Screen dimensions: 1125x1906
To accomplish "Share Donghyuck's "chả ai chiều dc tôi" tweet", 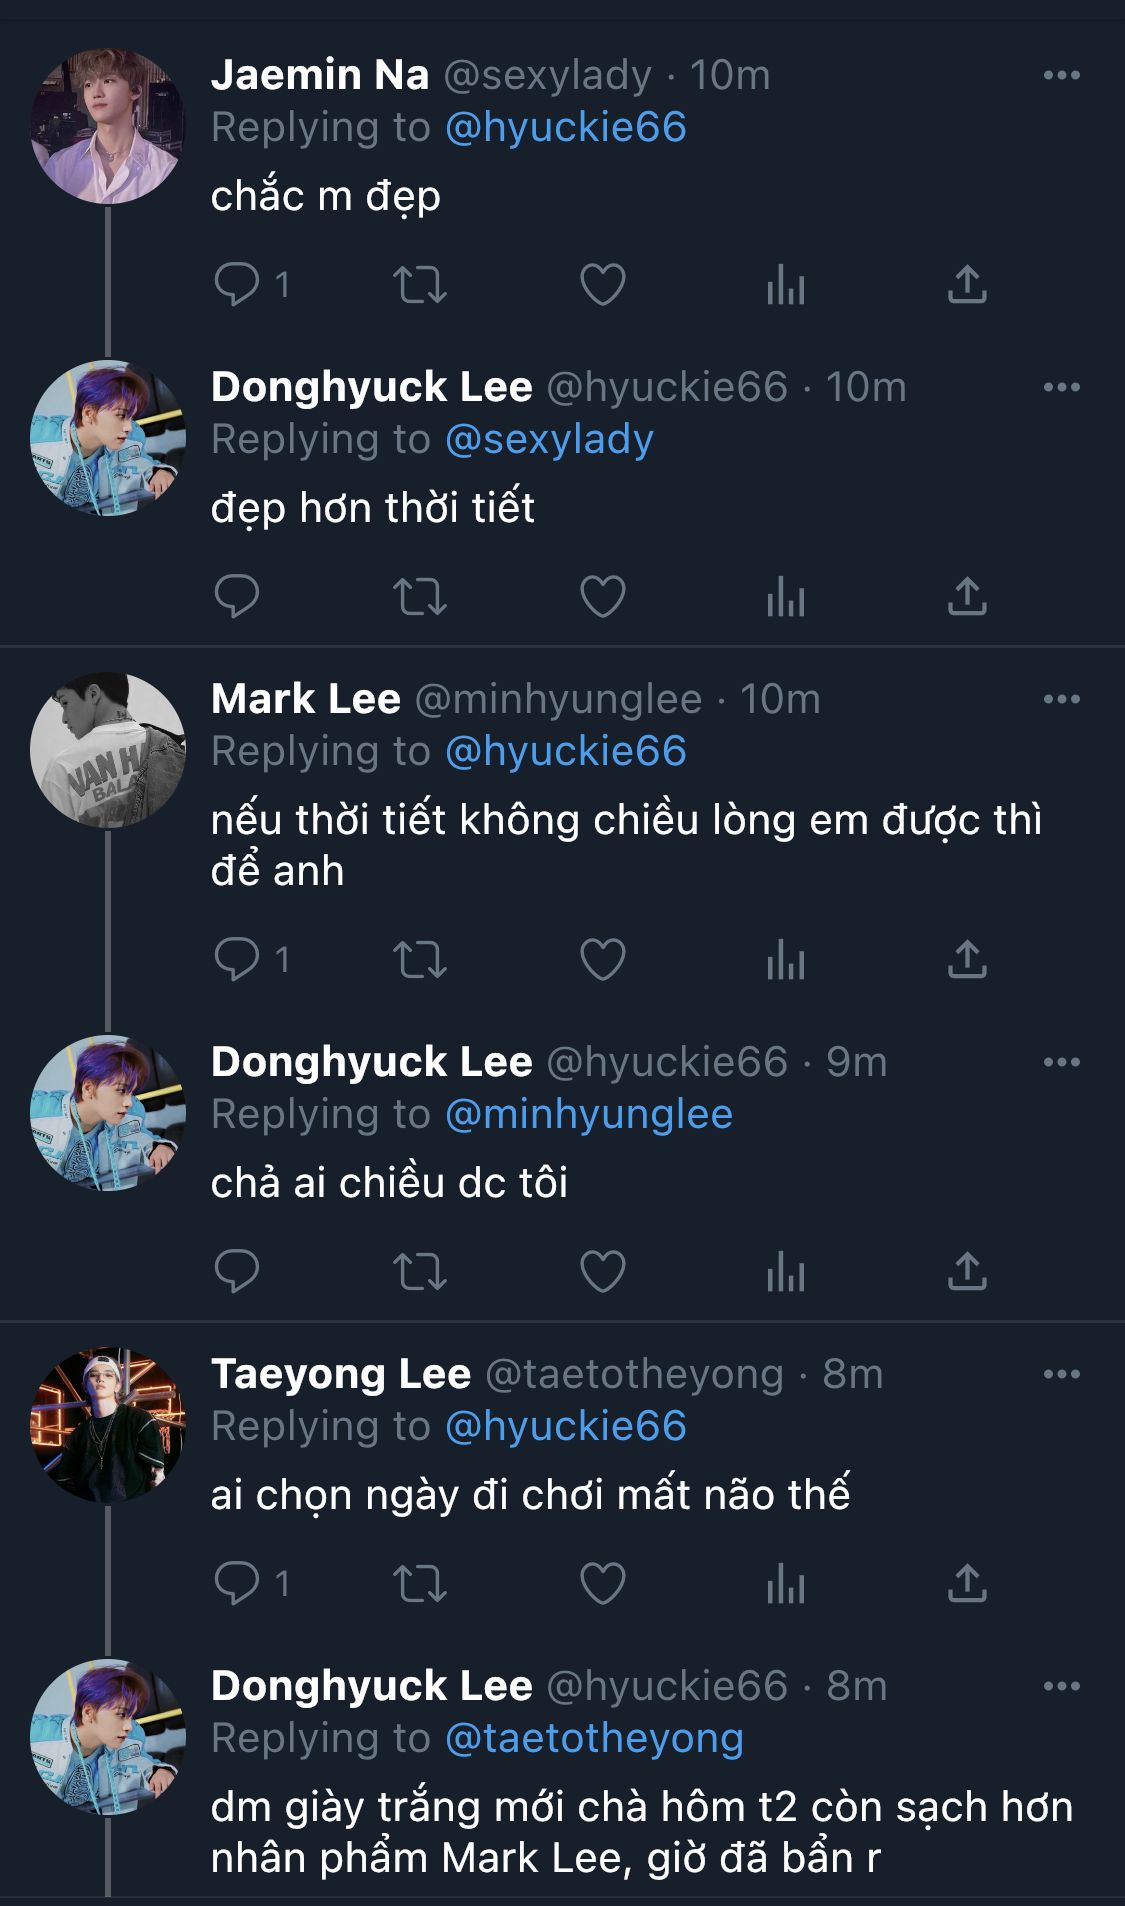I will [x=967, y=1272].
